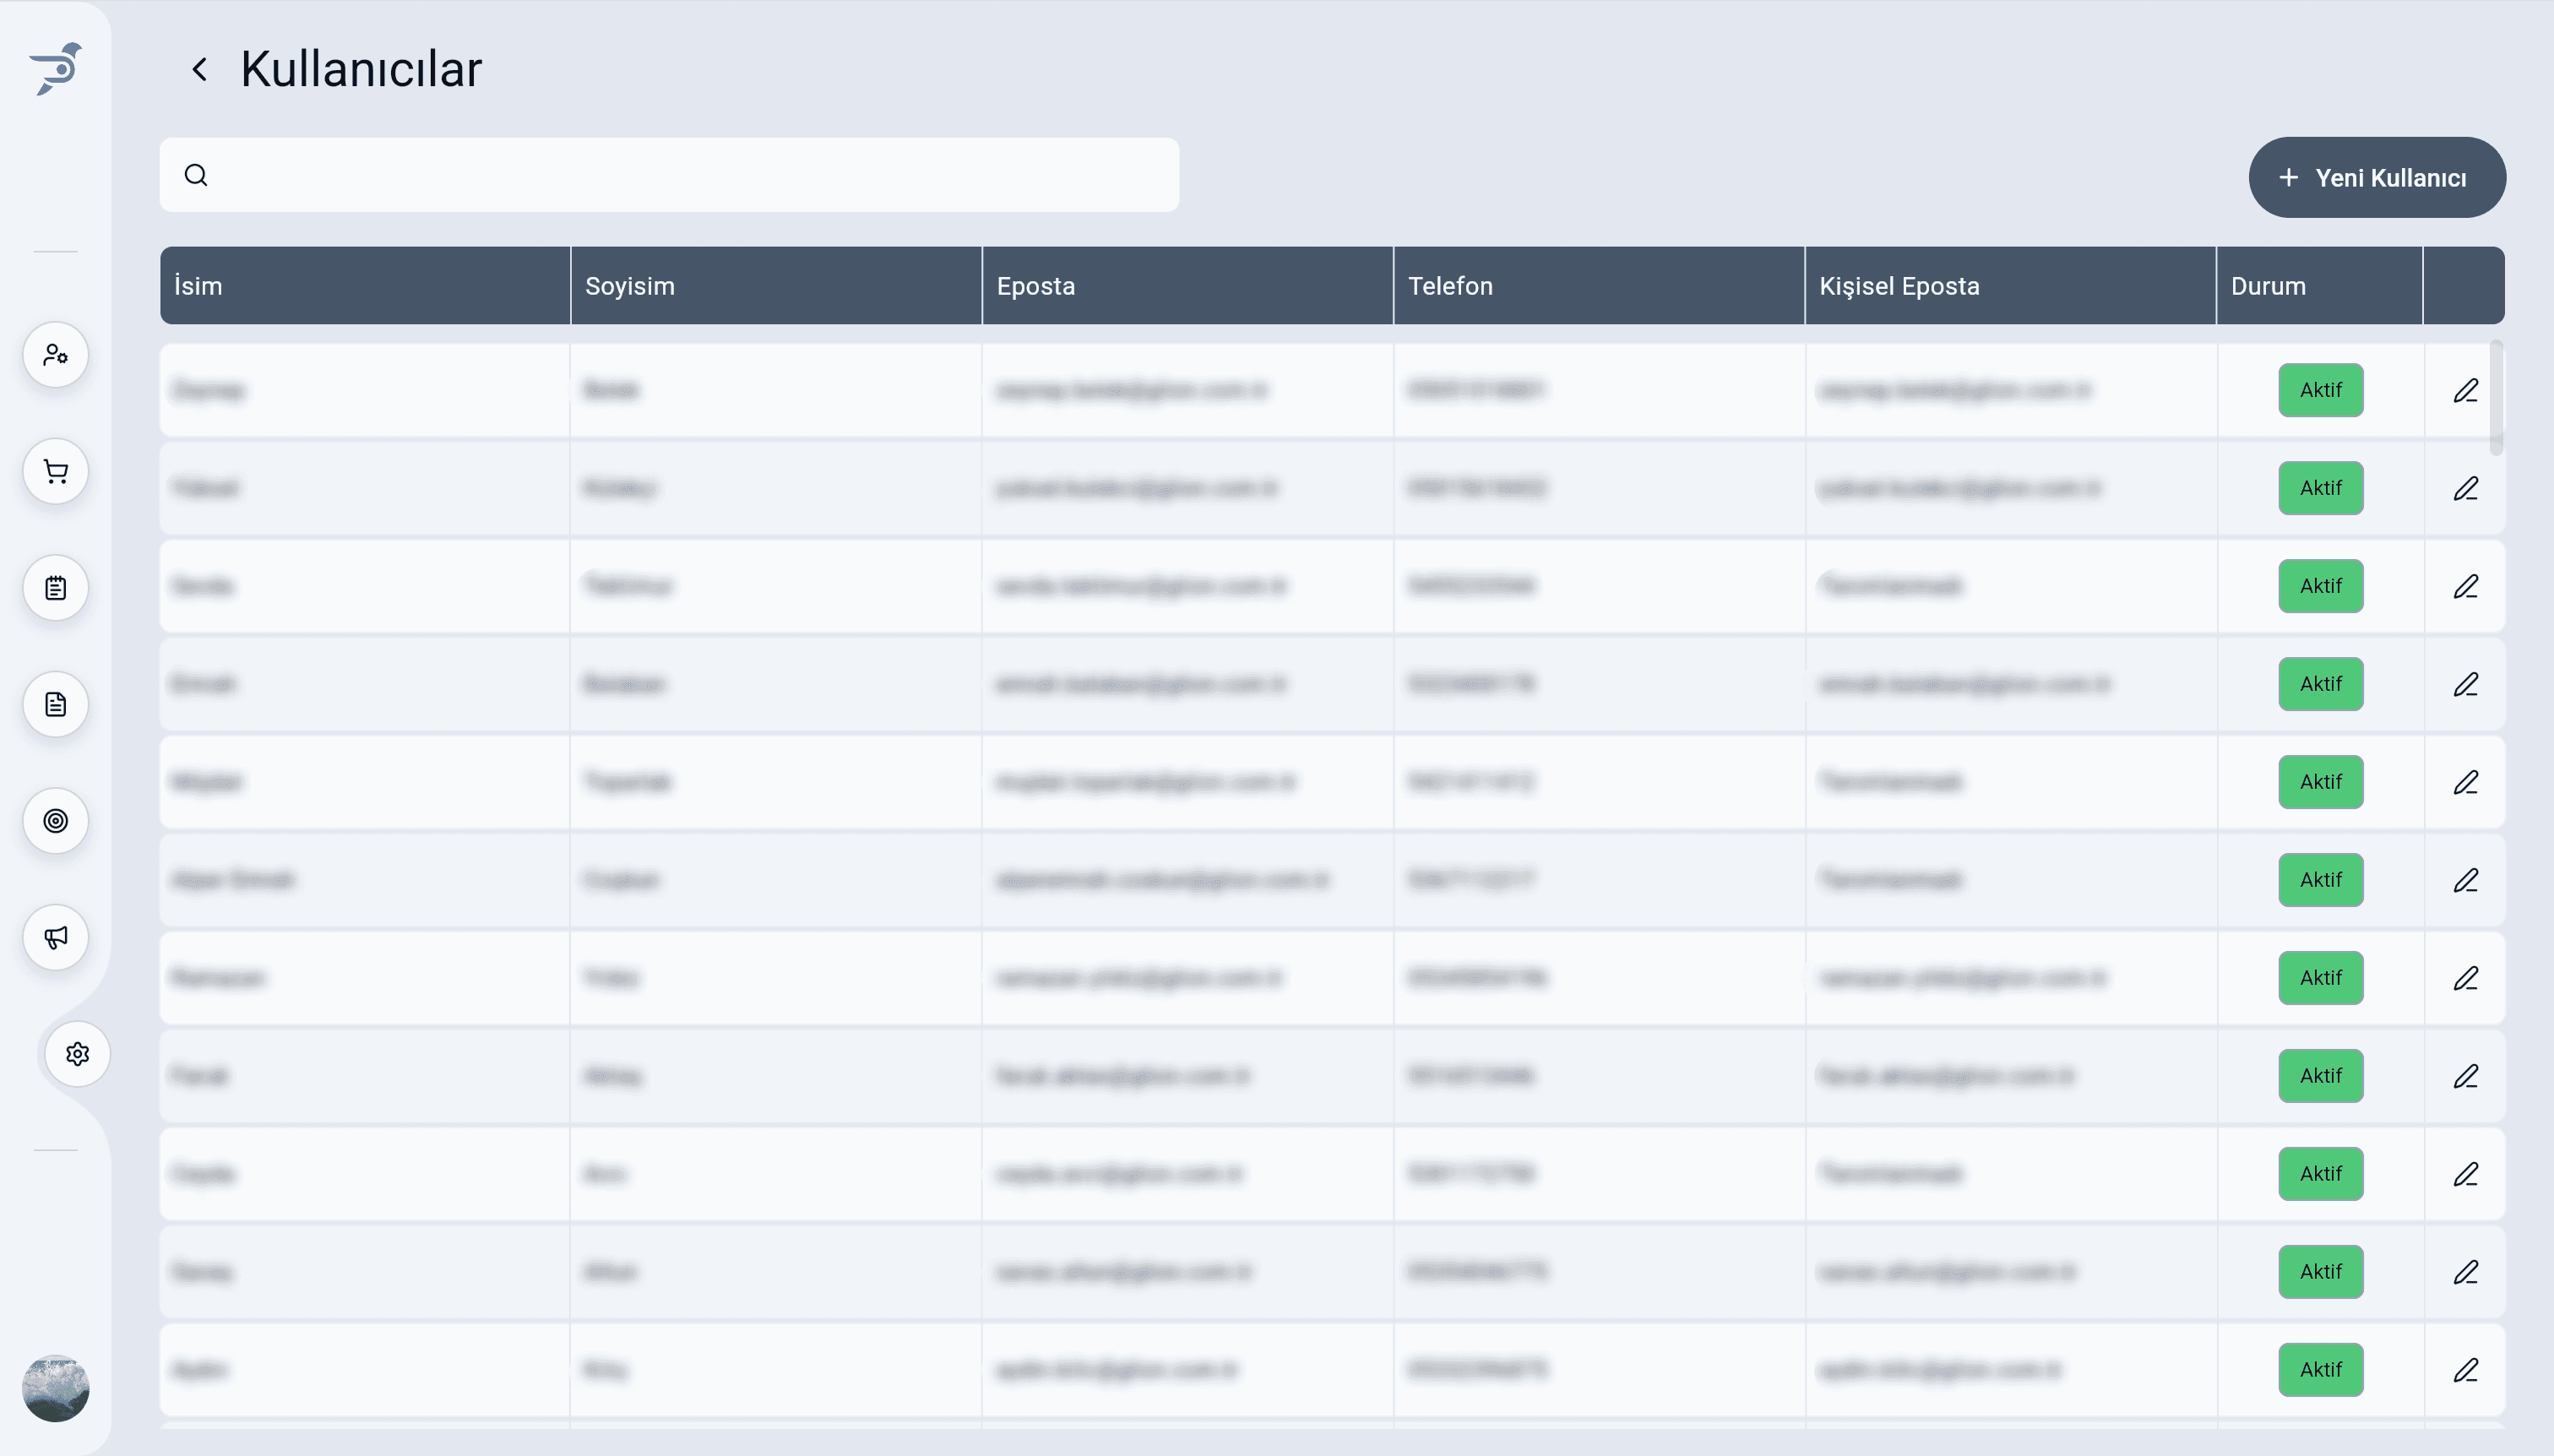This screenshot has width=2554, height=1456.
Task: Open the clipboard notes sidebar icon
Action: pyautogui.click(x=56, y=588)
